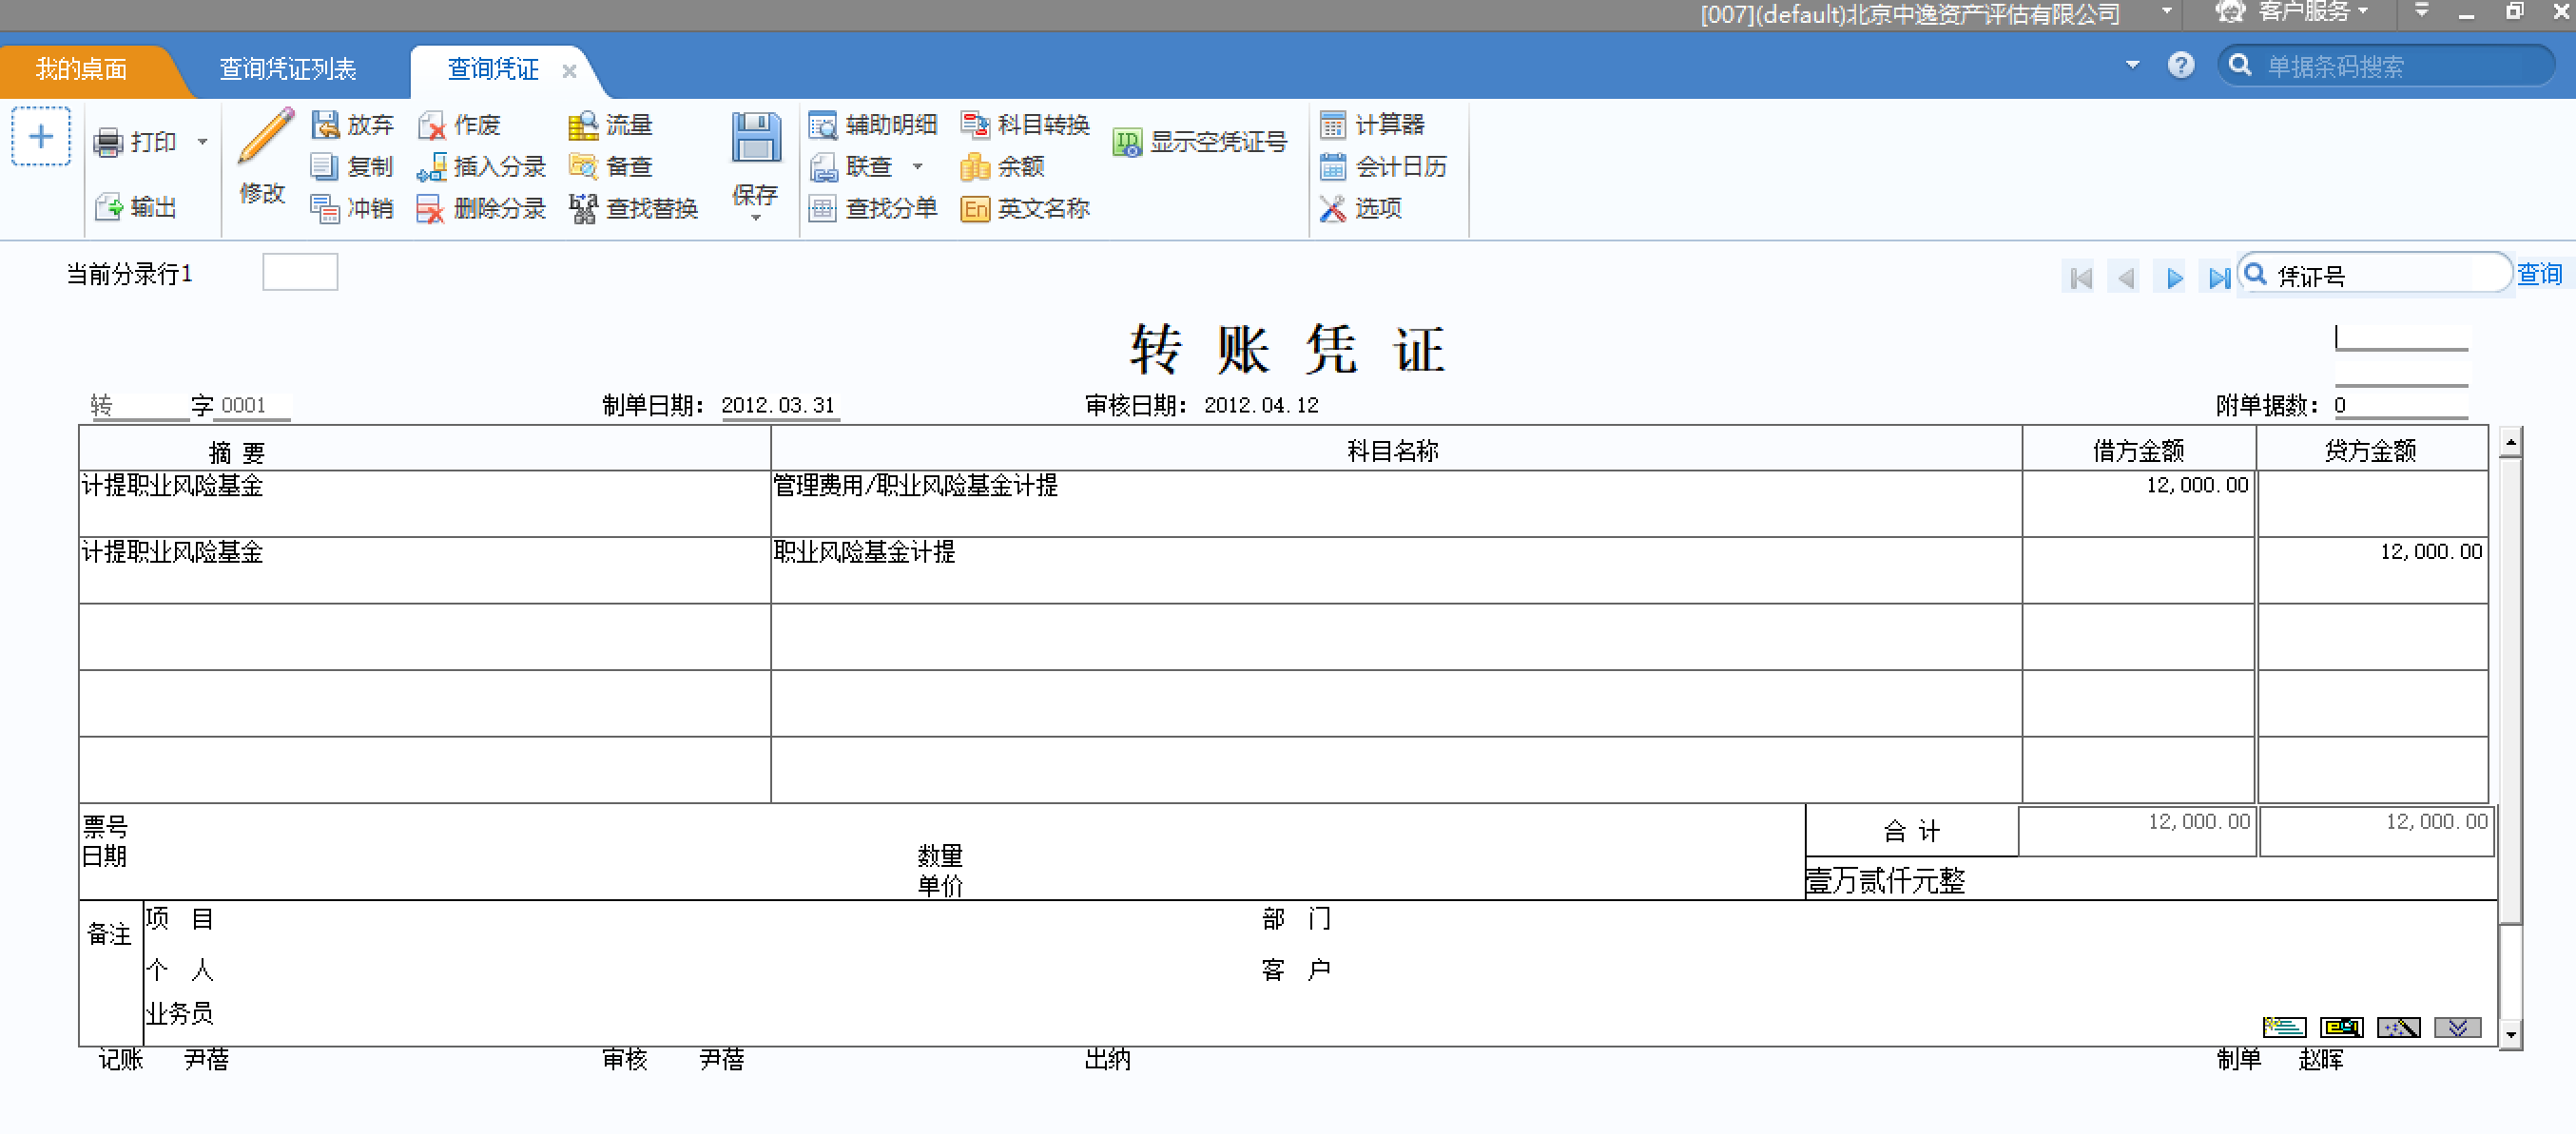Click the Balance (余额) icon
The width and height of the screenshot is (2576, 1134).
[x=975, y=167]
